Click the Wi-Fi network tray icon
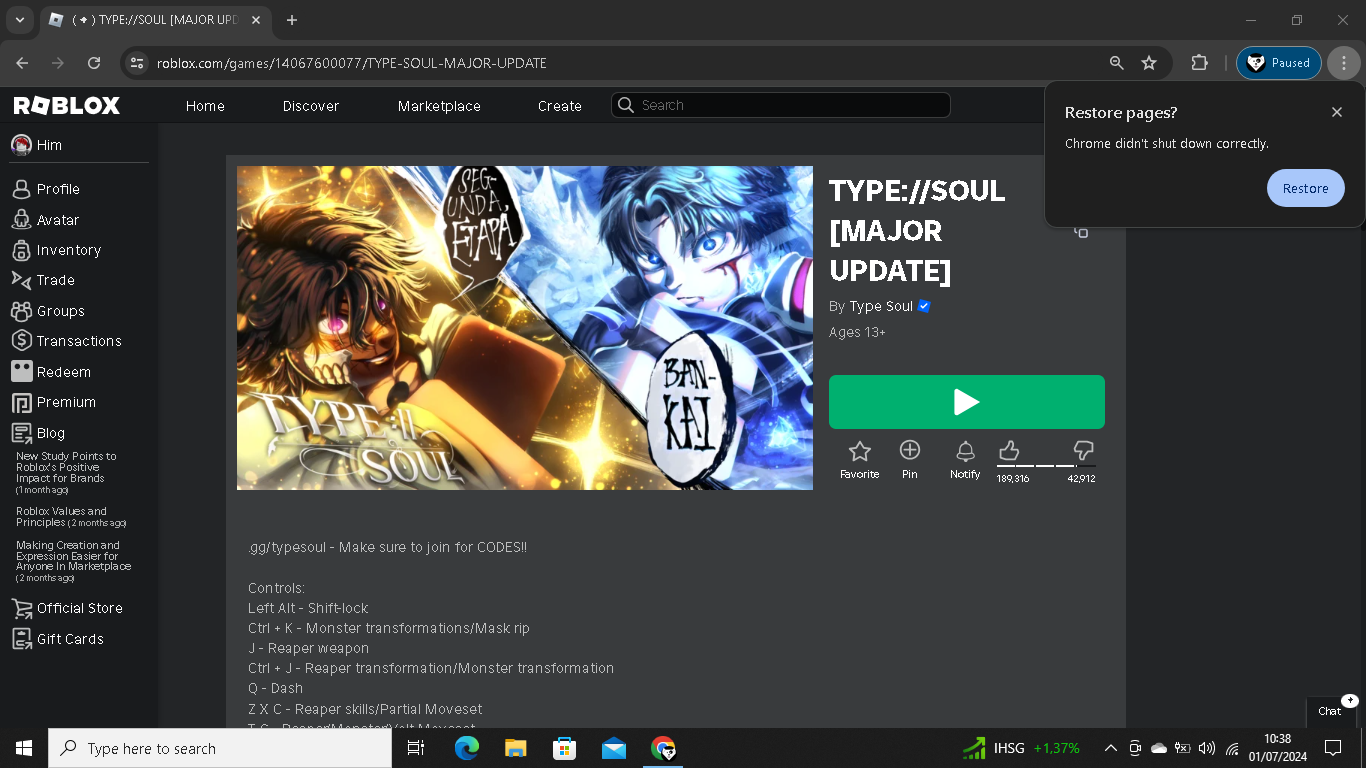This screenshot has height=768, width=1366. pyautogui.click(x=1232, y=748)
